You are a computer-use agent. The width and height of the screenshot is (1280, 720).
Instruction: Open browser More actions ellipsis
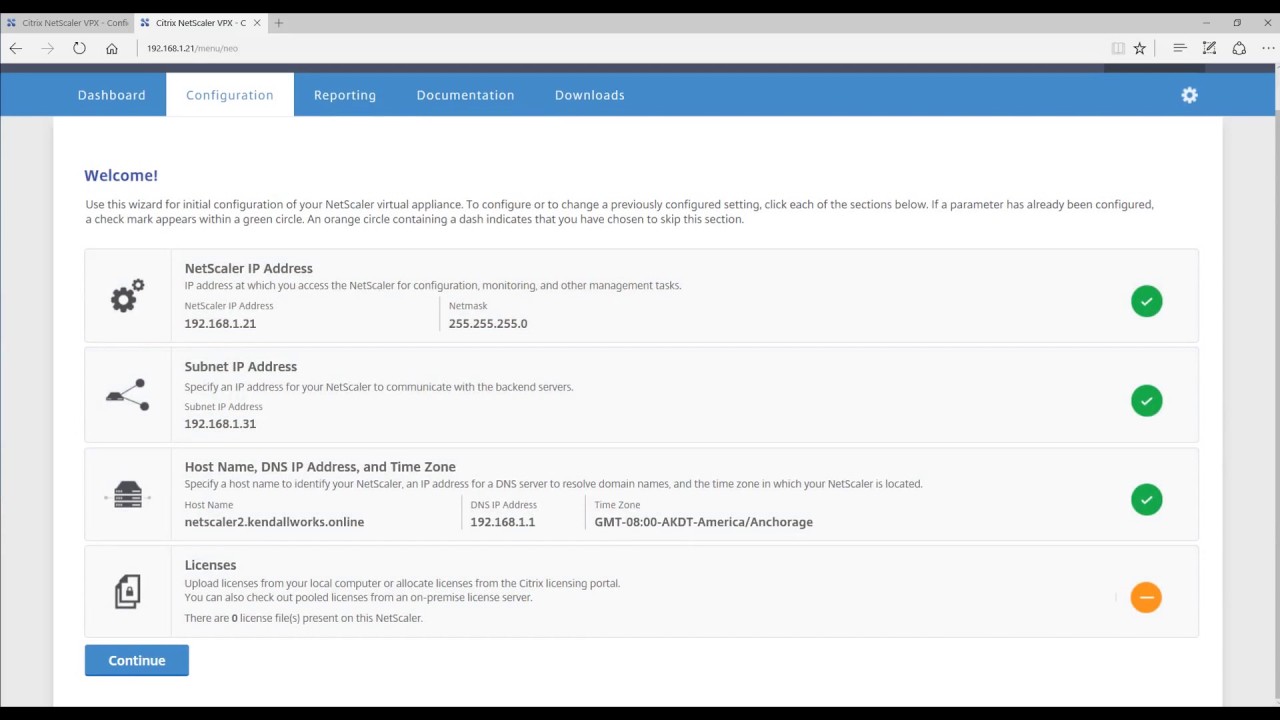pyautogui.click(x=1268, y=48)
